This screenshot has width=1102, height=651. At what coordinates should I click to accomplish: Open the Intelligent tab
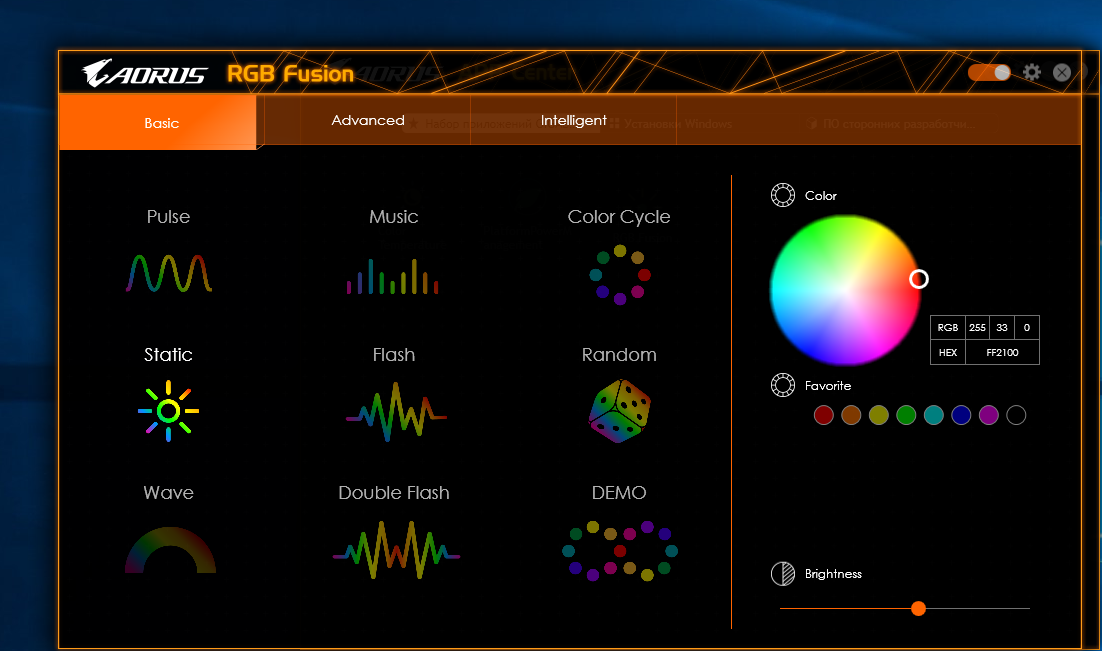pos(573,120)
